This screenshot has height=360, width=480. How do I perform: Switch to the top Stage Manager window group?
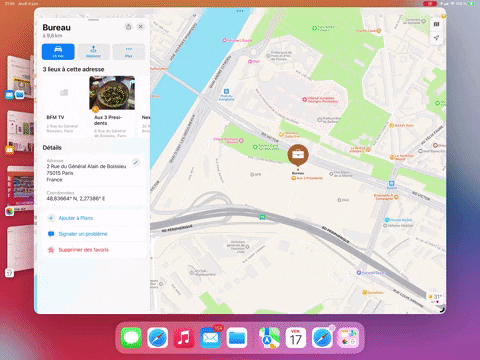point(21,77)
